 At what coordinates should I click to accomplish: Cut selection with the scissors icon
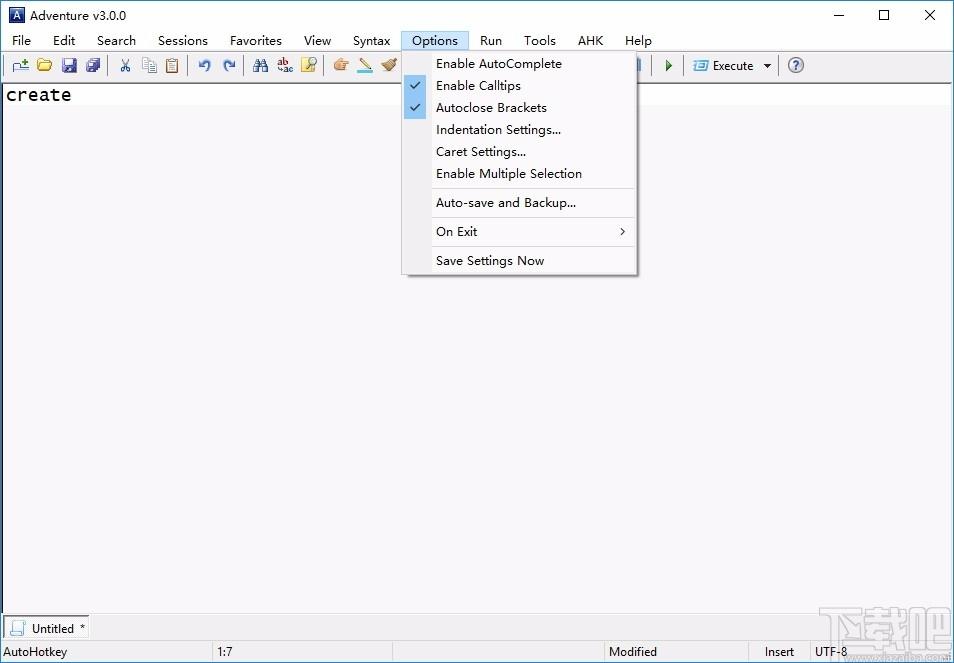(125, 65)
